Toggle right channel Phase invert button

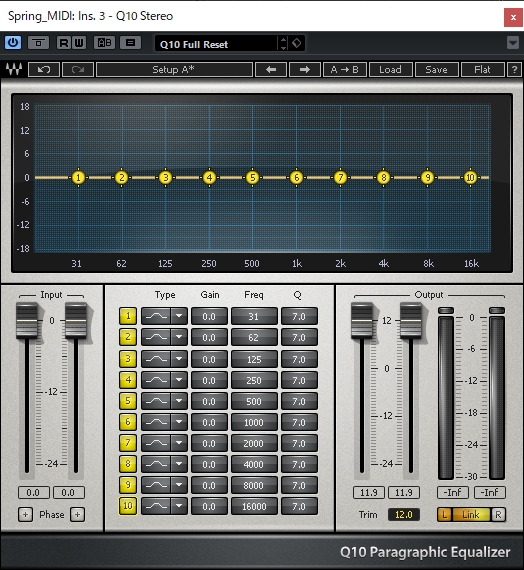tap(77, 514)
